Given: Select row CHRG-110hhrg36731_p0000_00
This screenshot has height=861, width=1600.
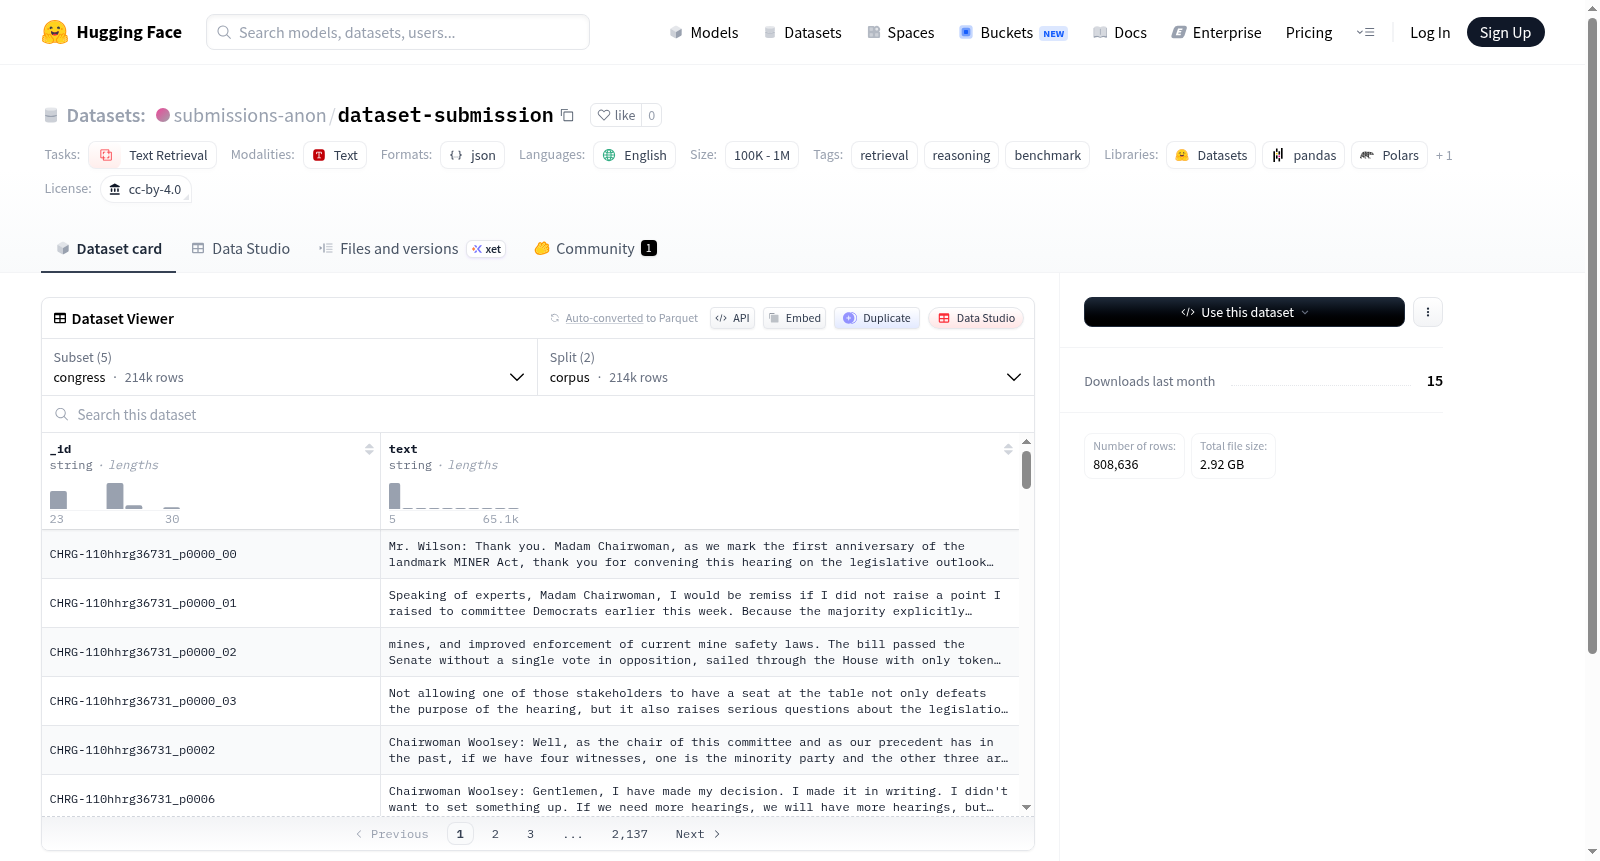Looking at the screenshot, I should tap(530, 554).
